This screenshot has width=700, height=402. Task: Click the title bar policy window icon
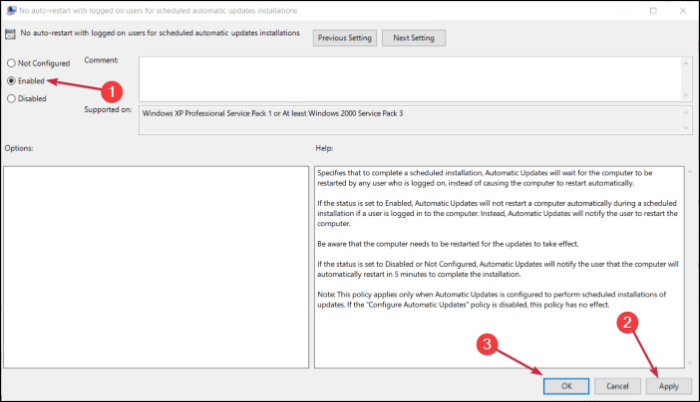11,10
